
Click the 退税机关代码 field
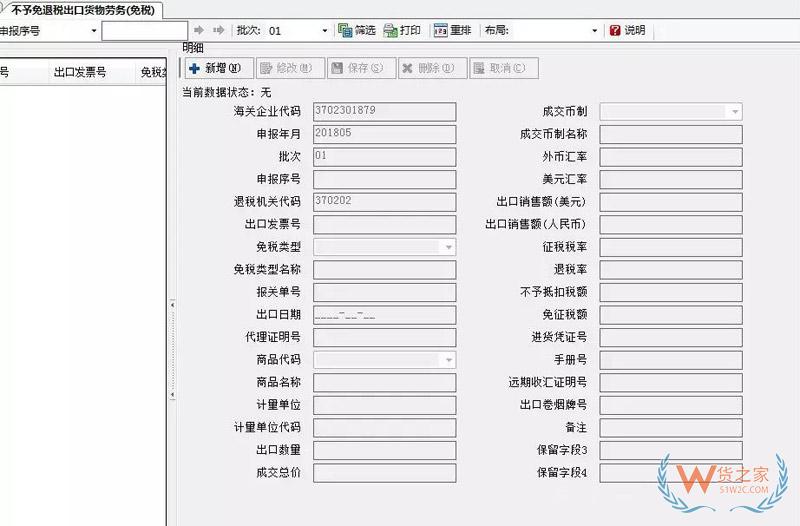[x=385, y=202]
